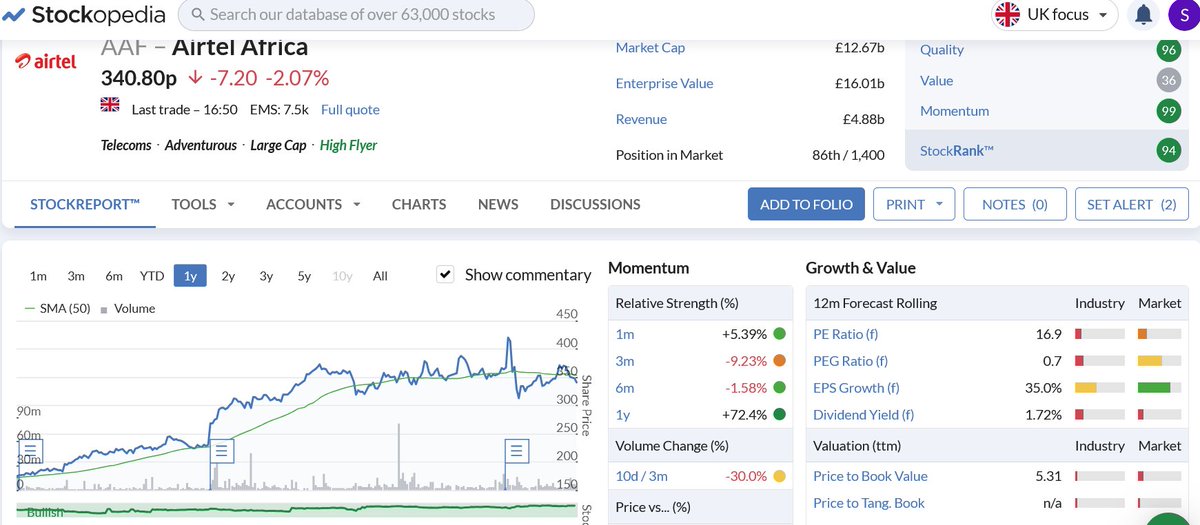Click the Value rank 36 badge
1200x525 pixels.
point(1167,81)
